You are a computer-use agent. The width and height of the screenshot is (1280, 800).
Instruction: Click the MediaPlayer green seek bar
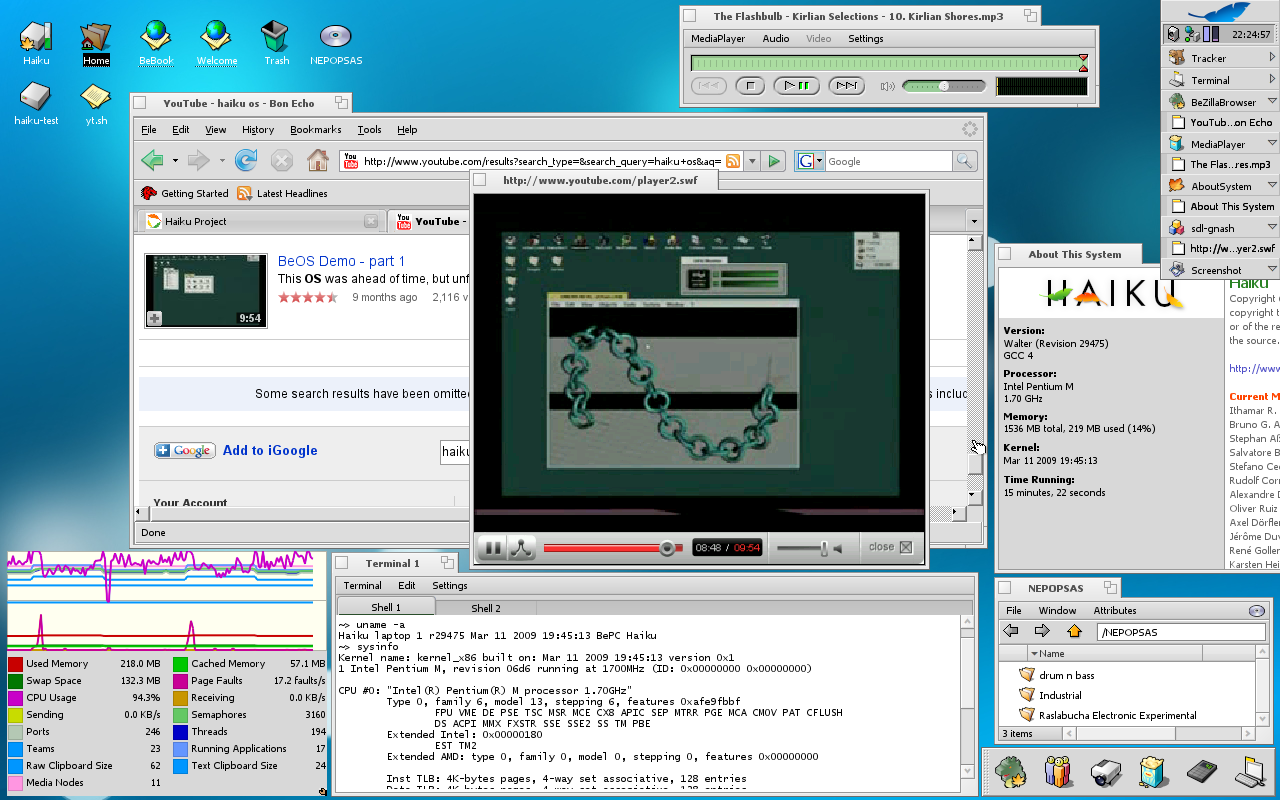[x=888, y=63]
